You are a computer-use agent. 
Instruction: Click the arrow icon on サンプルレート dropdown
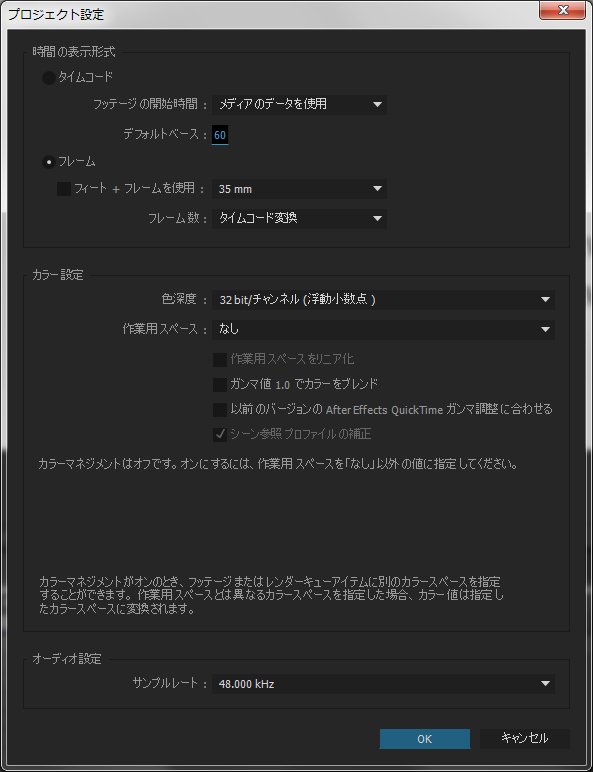(x=545, y=684)
